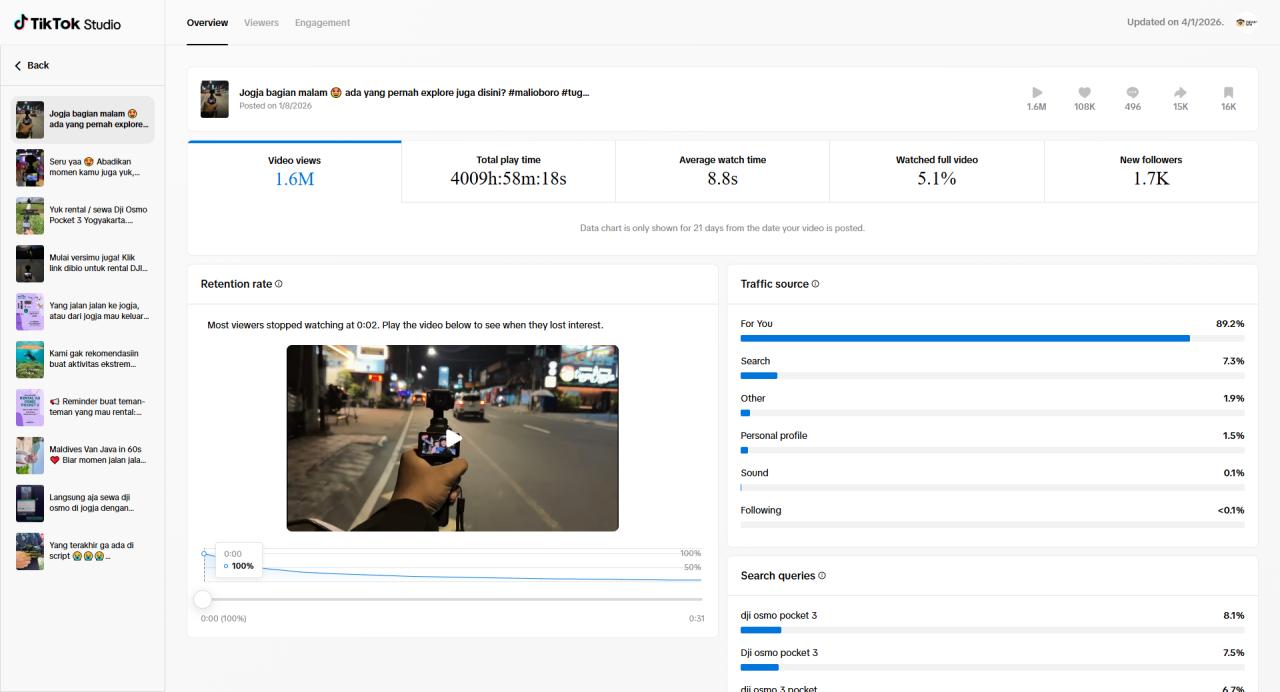Select the Video views metric card
Screen dimensions: 1280x692
click(x=294, y=171)
